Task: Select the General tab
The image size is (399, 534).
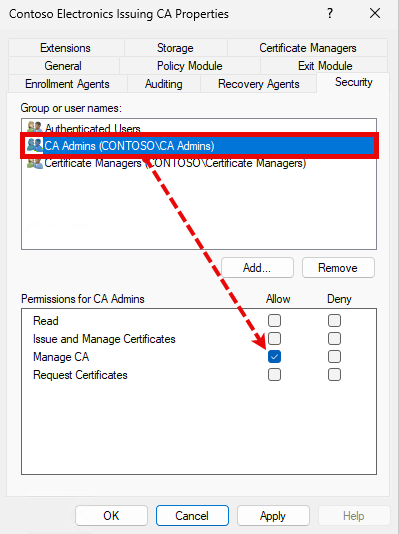Action: (x=63, y=66)
